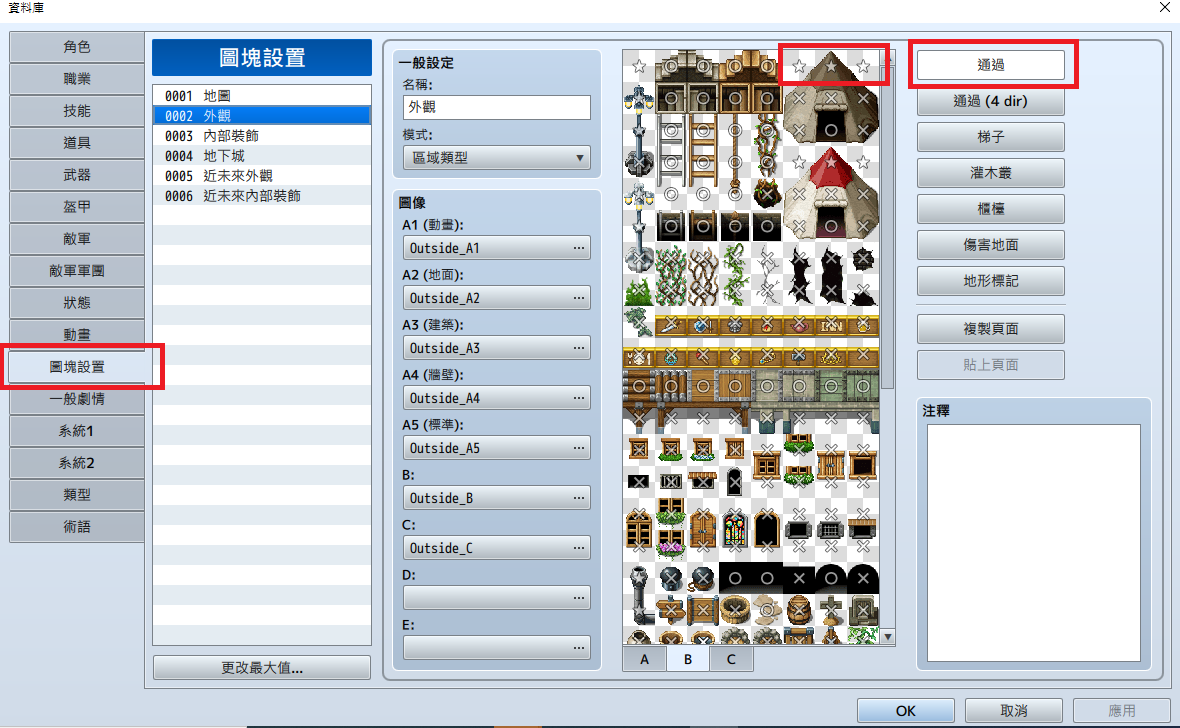Select the beer mug sign tile
The width and height of the screenshot is (1180, 728).
click(863, 324)
